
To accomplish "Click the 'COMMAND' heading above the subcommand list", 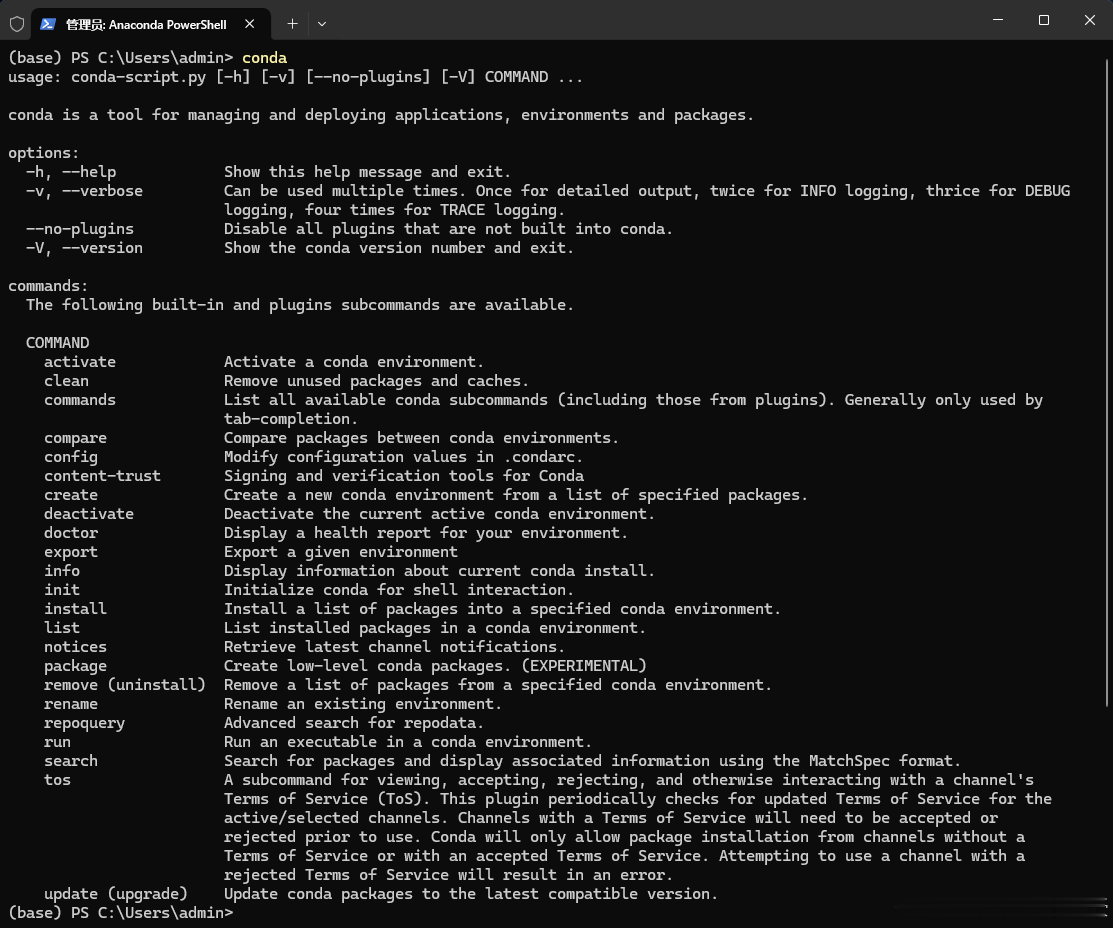I will (57, 343).
